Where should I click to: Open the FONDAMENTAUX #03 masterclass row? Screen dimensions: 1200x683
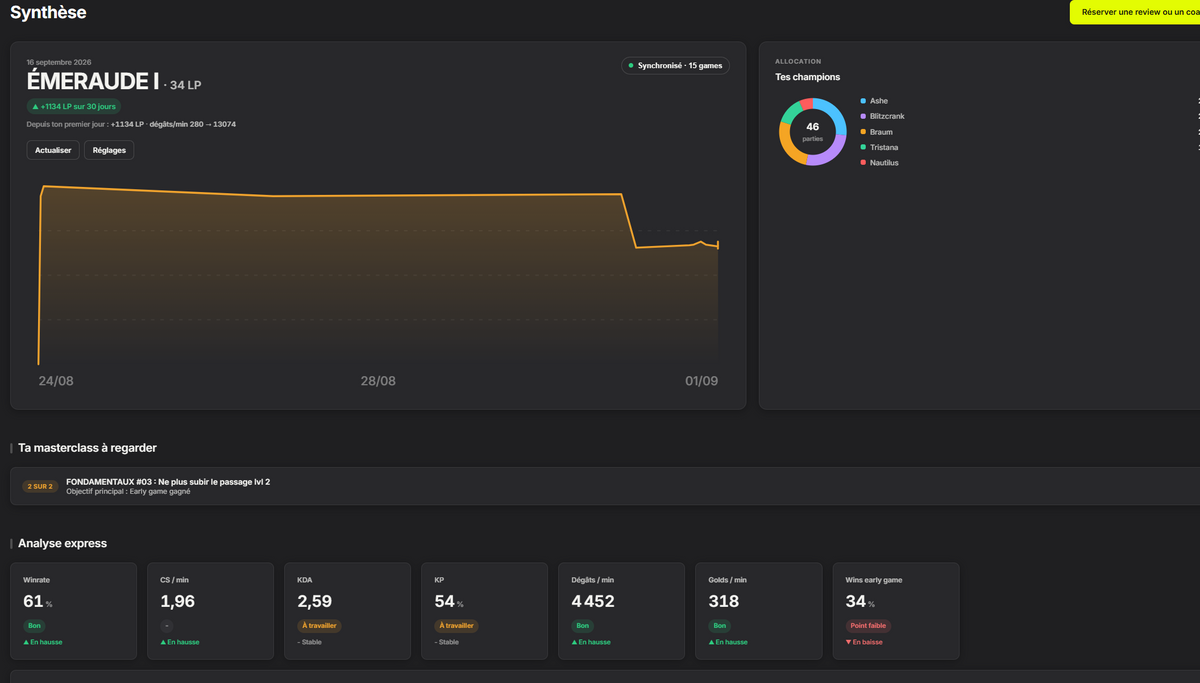[605, 486]
